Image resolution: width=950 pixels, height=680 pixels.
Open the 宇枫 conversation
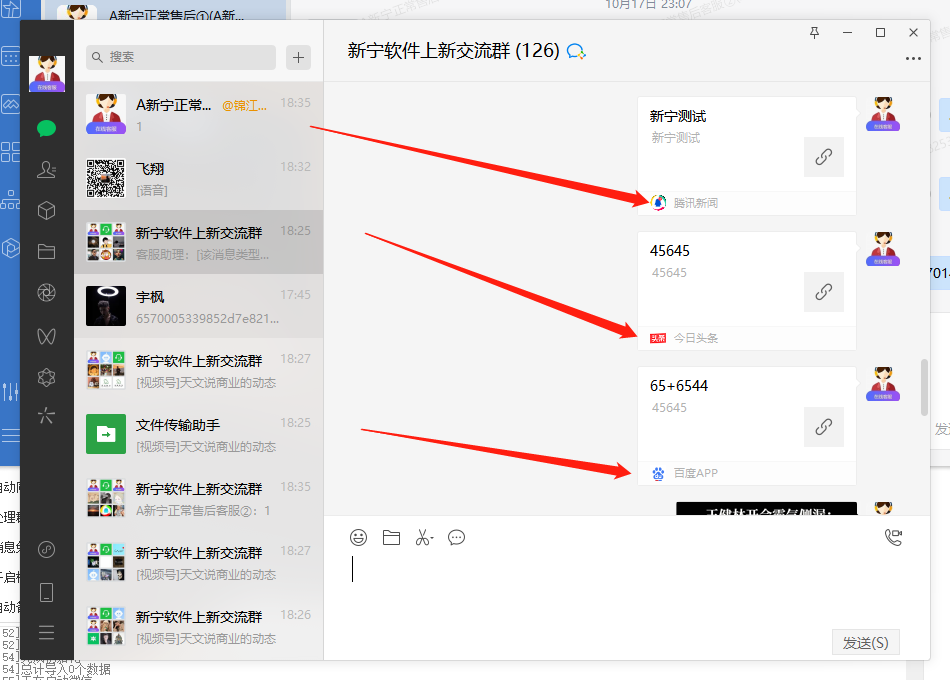[x=198, y=306]
